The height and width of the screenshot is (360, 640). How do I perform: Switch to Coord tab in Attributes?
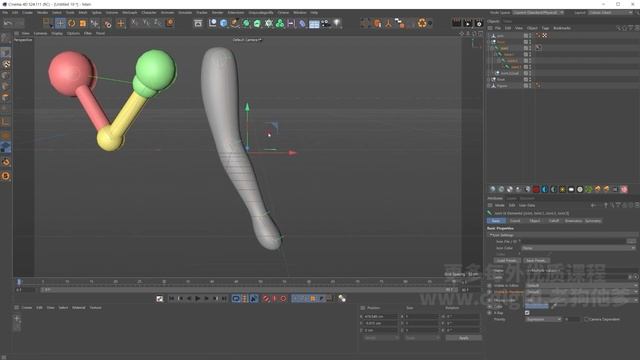(x=515, y=221)
